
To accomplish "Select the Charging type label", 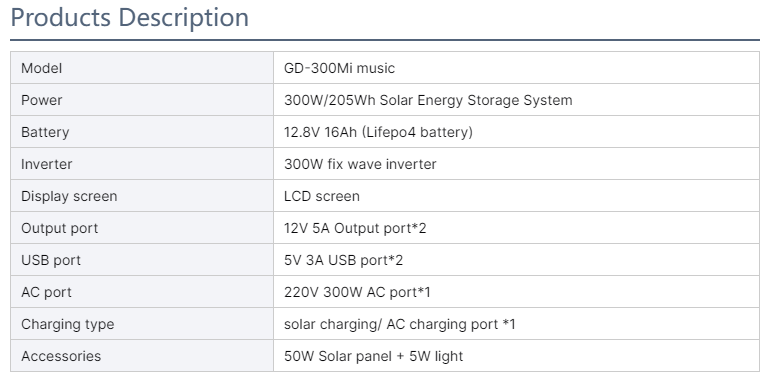I will pos(67,324).
